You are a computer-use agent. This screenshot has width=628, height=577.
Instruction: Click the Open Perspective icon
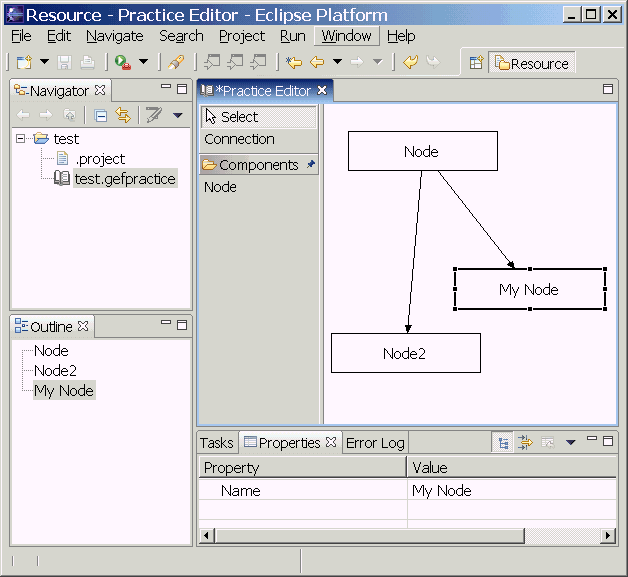(476, 63)
